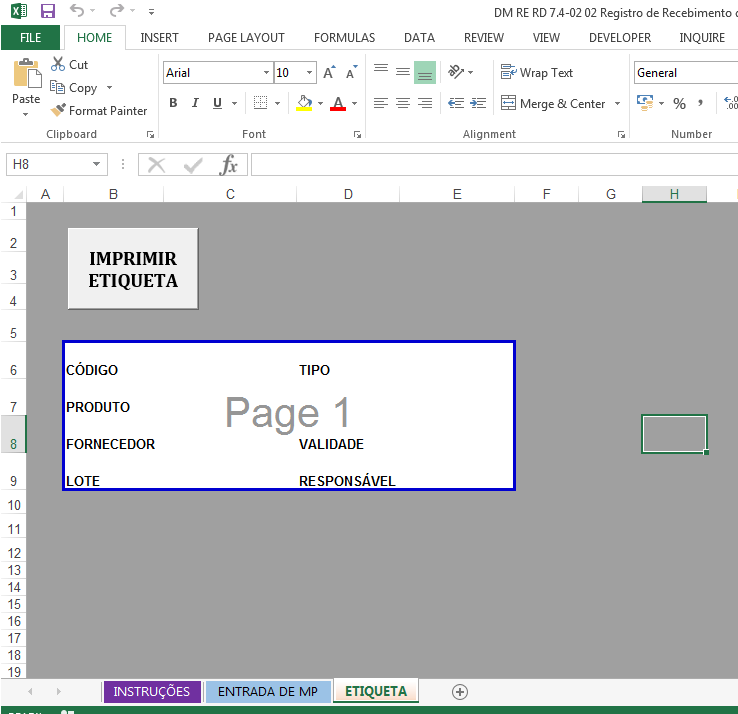Open the DEVELOPER ribbon tab
This screenshot has width=738, height=714.
point(620,38)
